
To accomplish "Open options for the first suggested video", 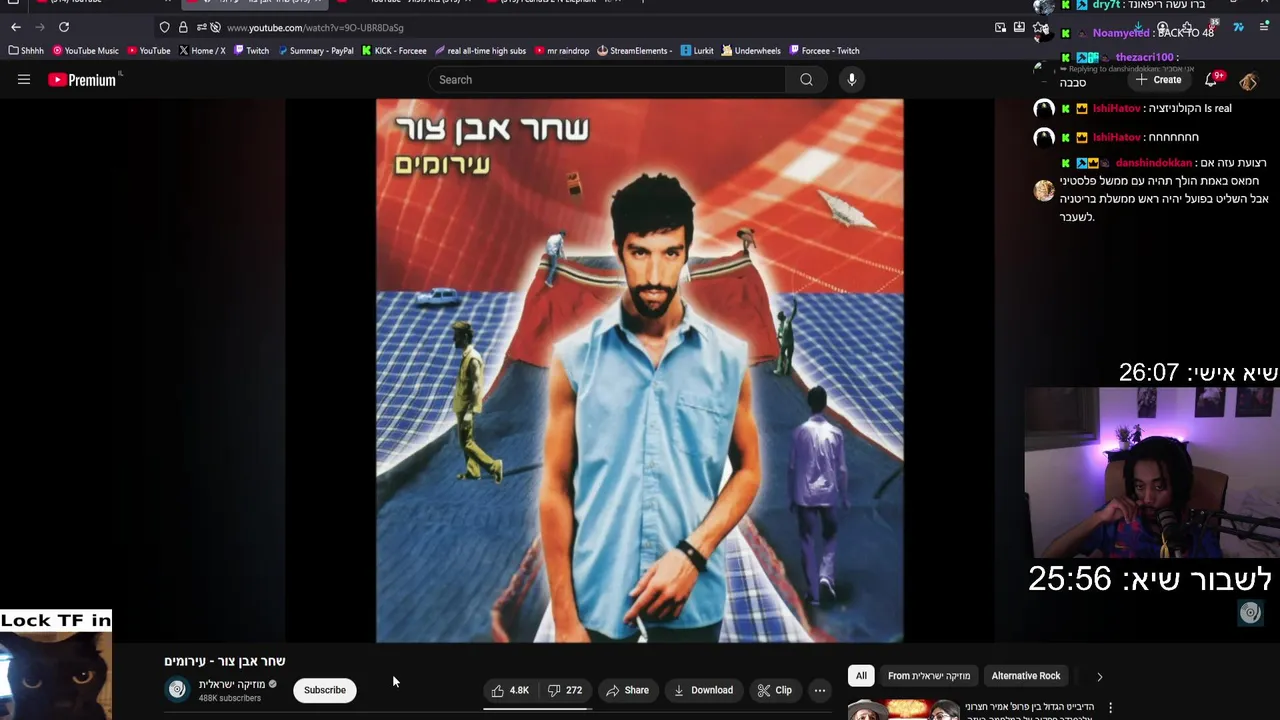I will point(1110,708).
